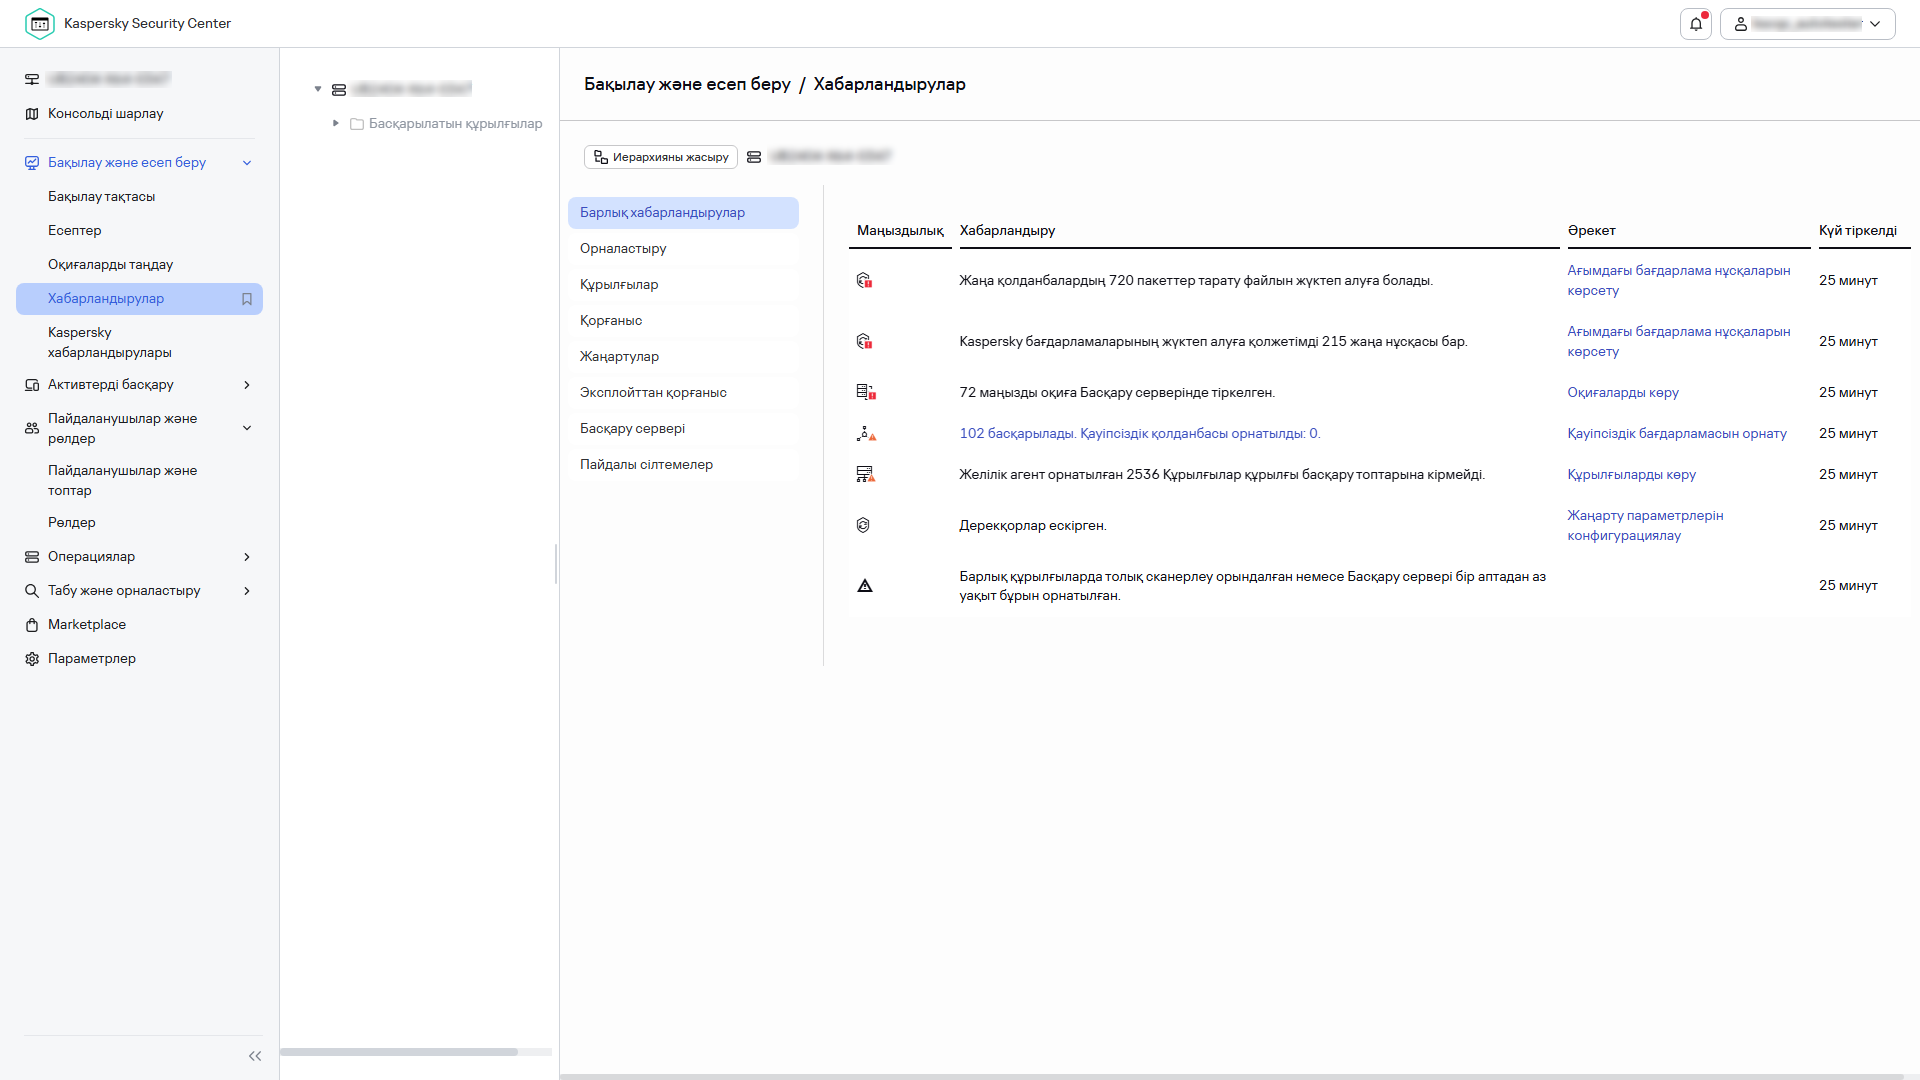Image resolution: width=1920 pixels, height=1080 pixels.
Task: Click the Kaspersky Security Center logo
Action: tap(40, 24)
